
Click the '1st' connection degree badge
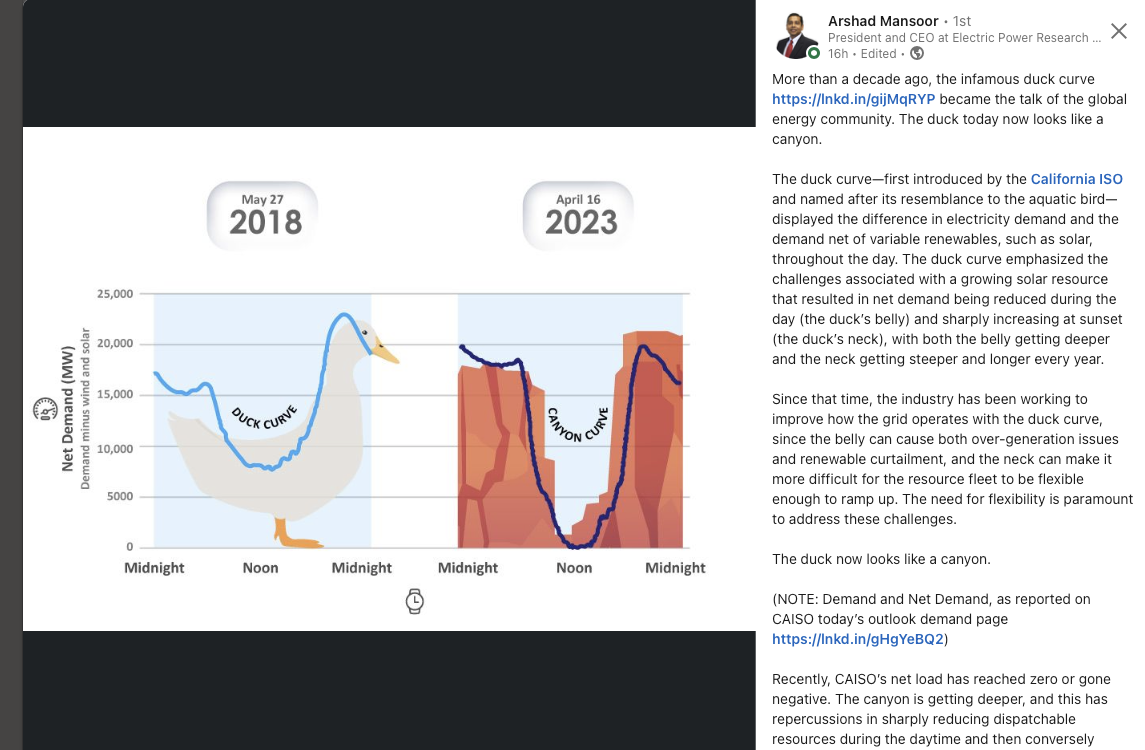click(962, 21)
